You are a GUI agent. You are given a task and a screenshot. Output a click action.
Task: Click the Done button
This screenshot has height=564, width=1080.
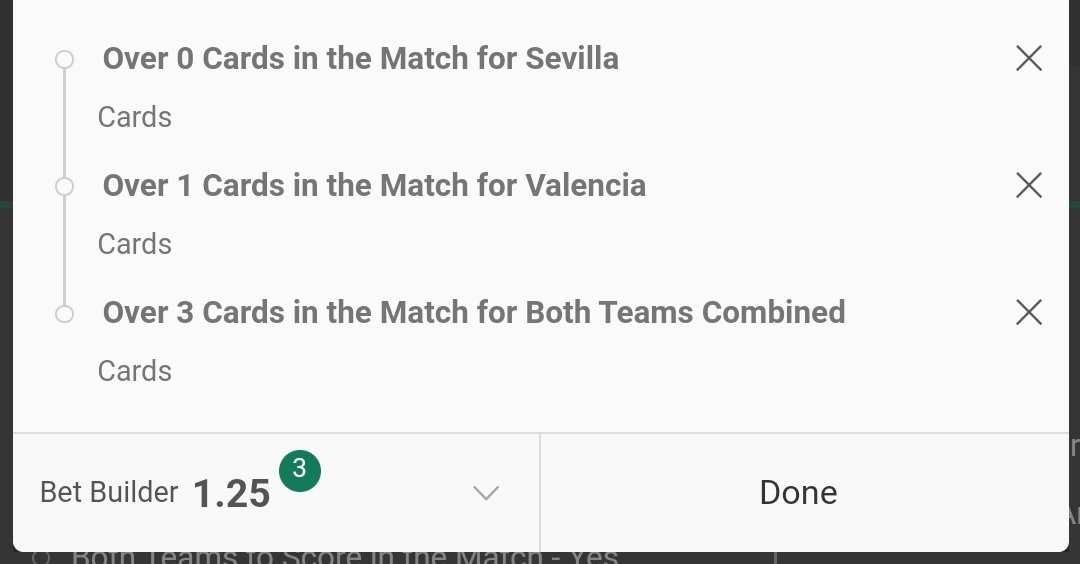click(798, 492)
